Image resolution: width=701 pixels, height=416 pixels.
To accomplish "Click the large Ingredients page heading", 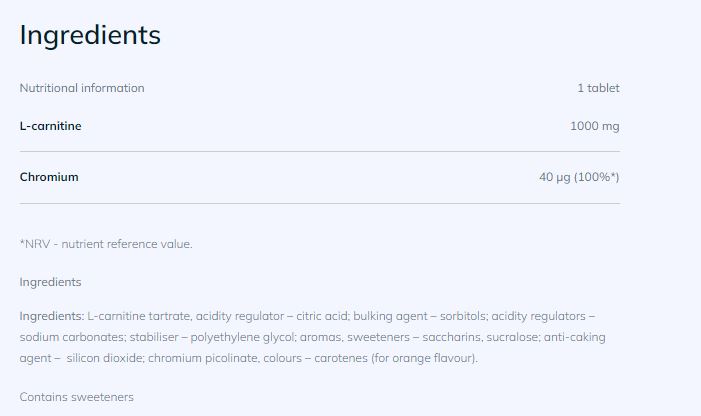I will pos(90,35).
